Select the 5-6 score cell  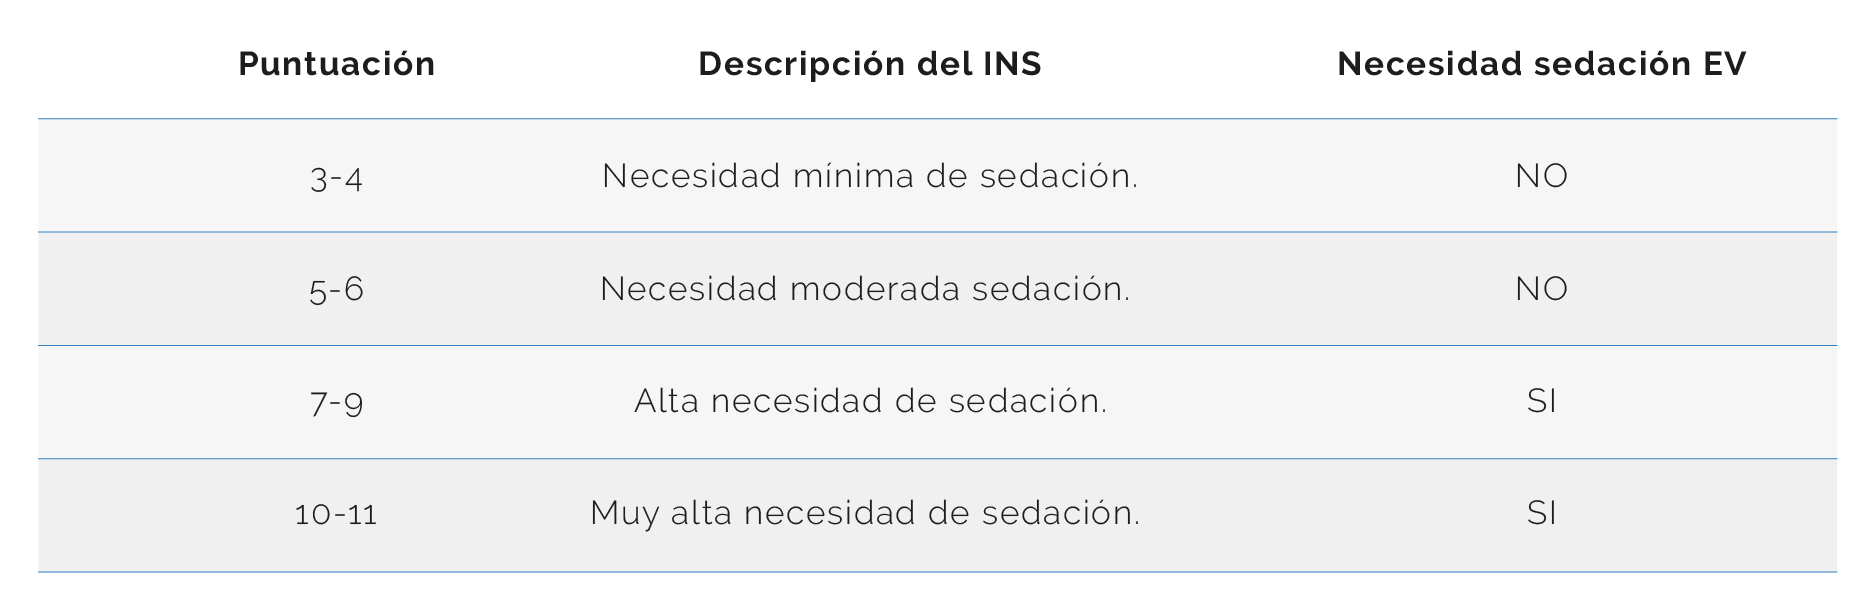[337, 290]
